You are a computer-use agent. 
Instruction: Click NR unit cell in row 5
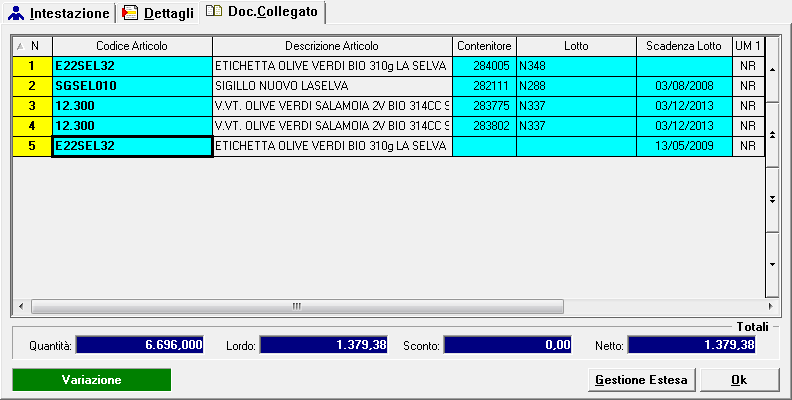tap(748, 146)
